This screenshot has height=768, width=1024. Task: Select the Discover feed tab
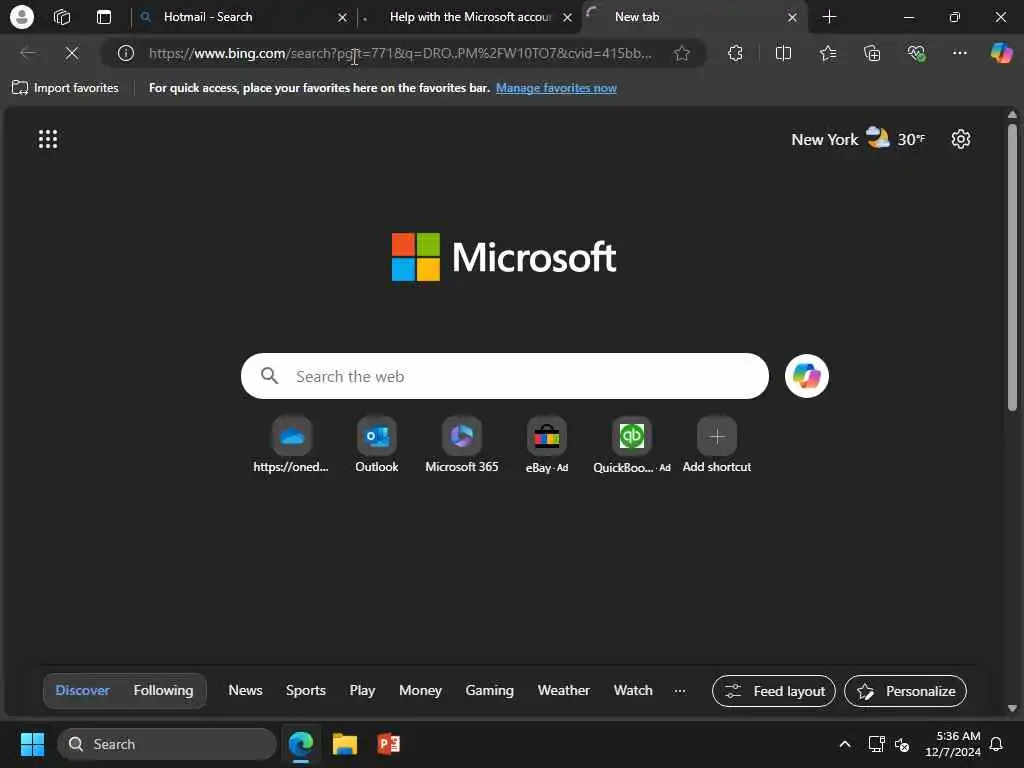click(82, 690)
